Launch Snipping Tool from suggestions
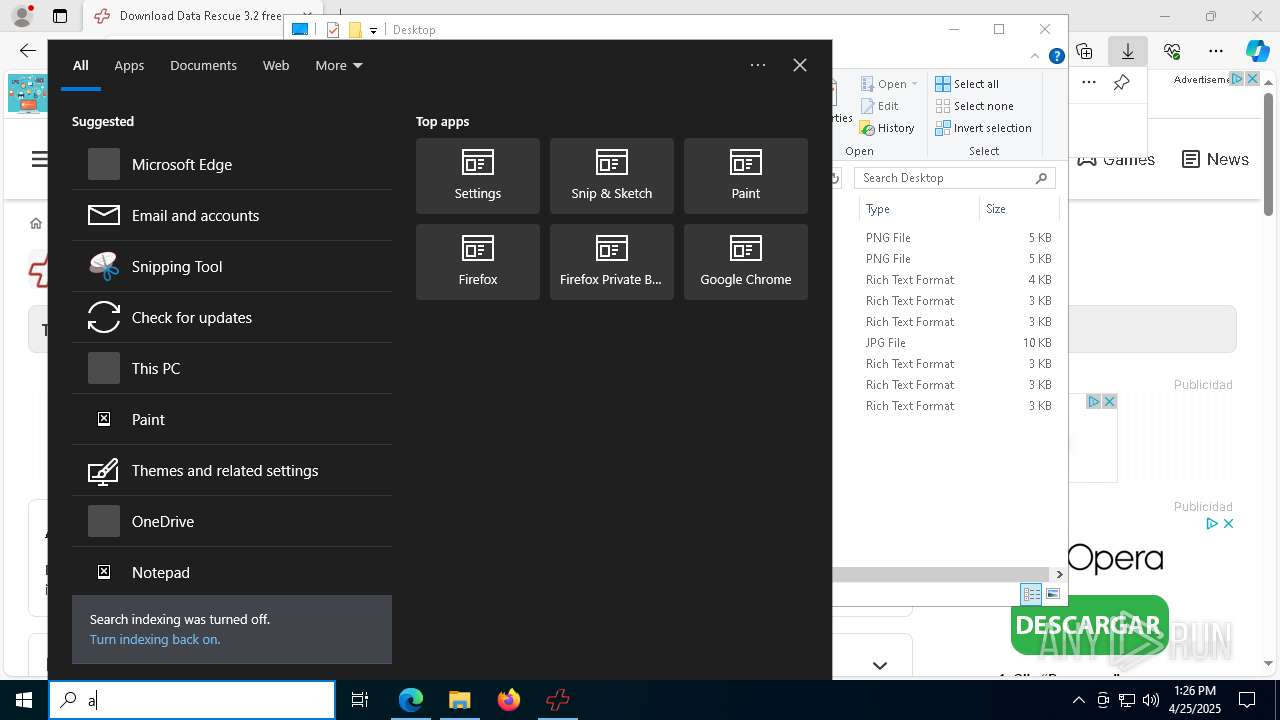The width and height of the screenshot is (1280, 720). (232, 266)
